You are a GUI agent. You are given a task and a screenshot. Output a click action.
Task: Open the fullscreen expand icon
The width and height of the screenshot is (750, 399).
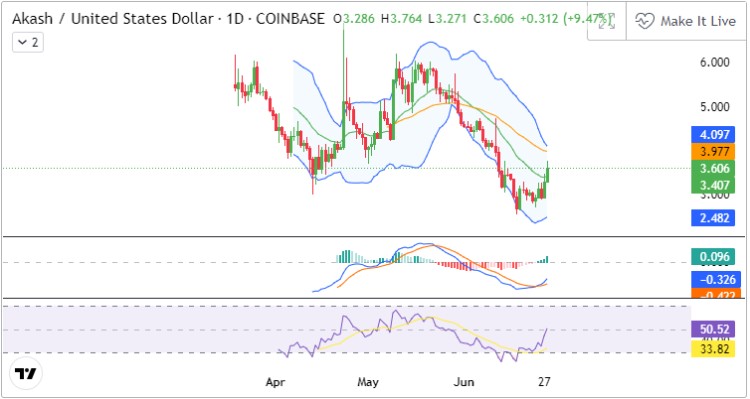607,21
